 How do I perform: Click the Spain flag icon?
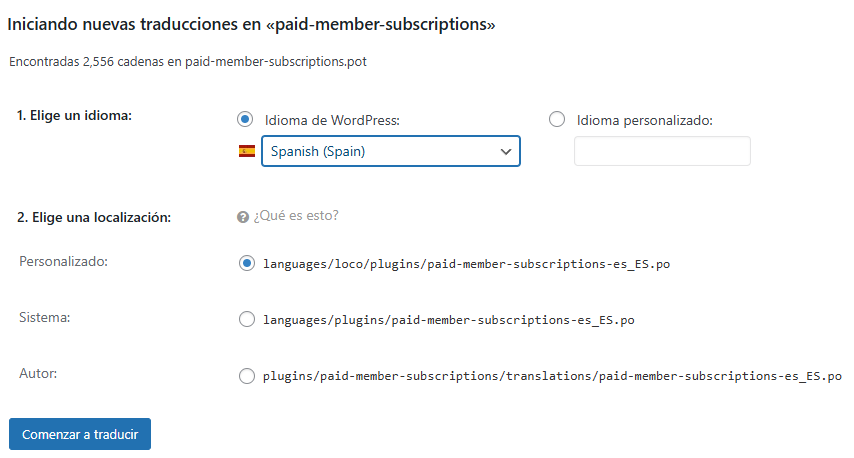pyautogui.click(x=246, y=152)
